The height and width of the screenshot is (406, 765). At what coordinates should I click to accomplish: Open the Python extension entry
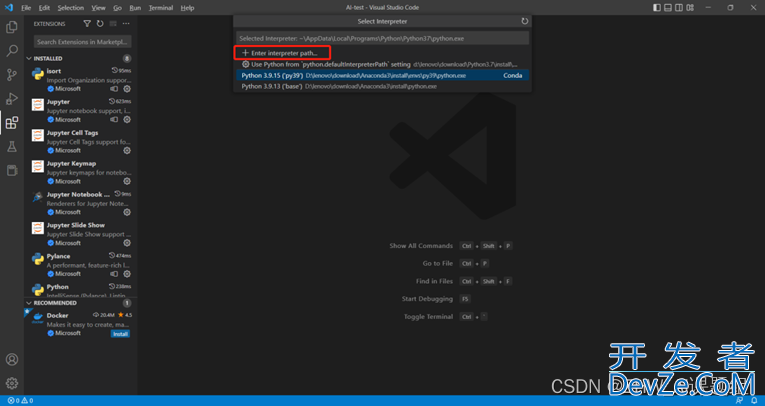81,289
